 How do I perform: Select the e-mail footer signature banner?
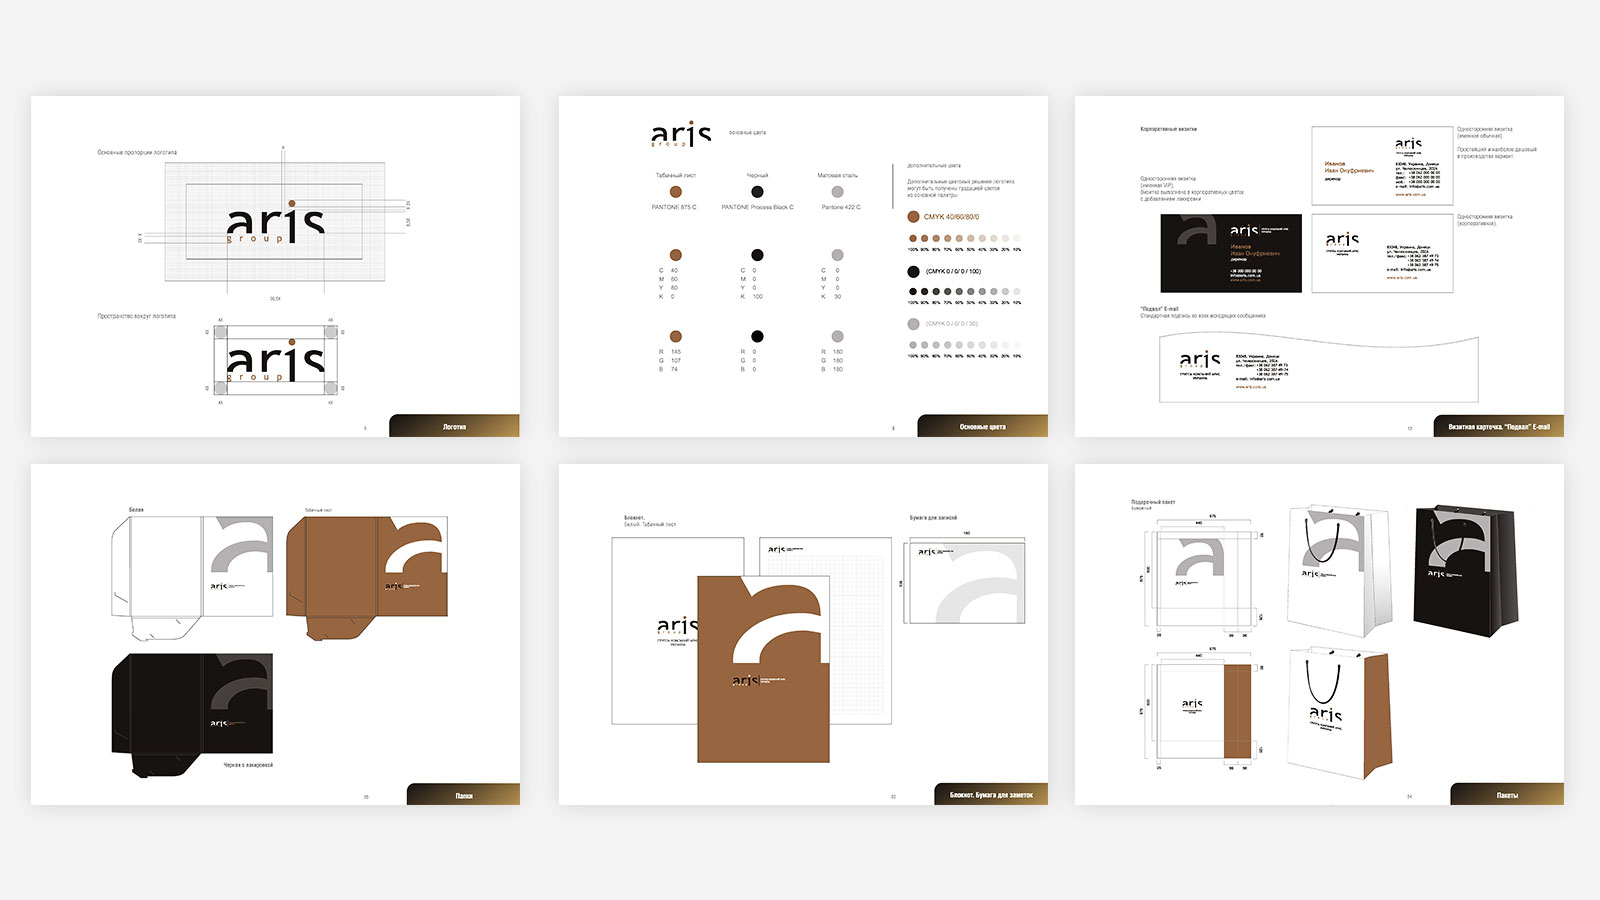(1318, 369)
